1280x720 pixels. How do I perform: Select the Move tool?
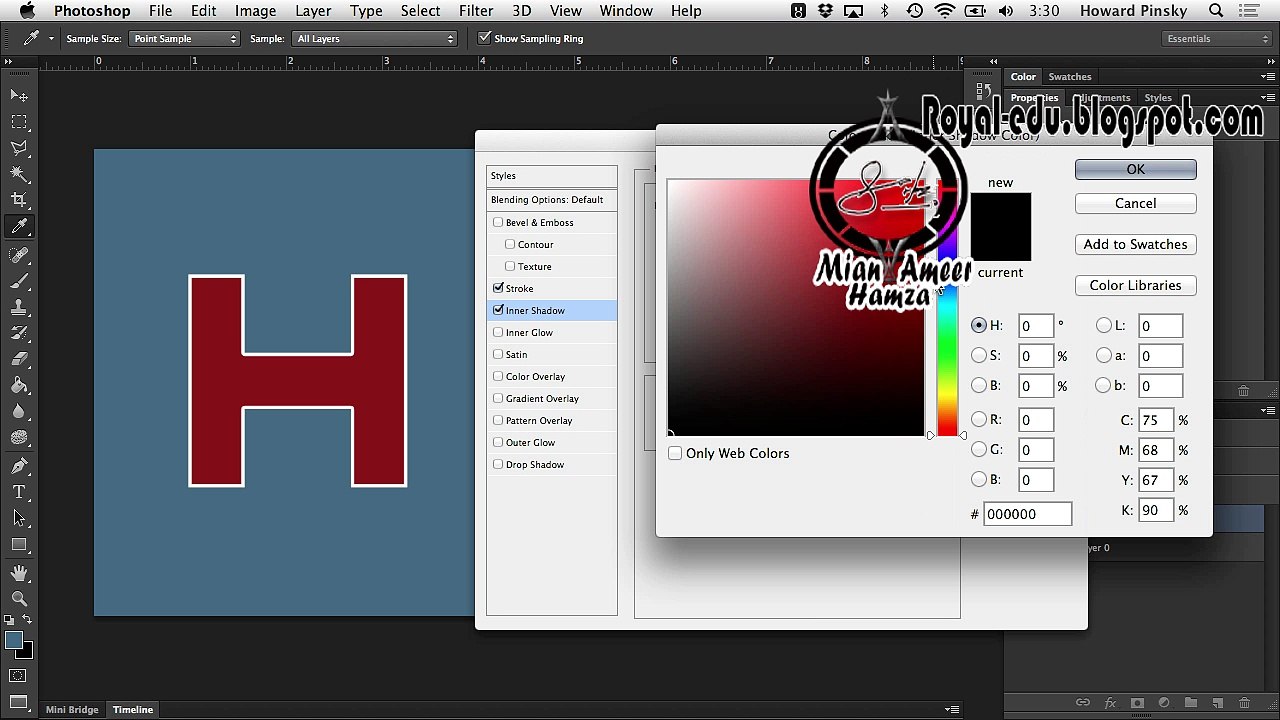(x=19, y=95)
